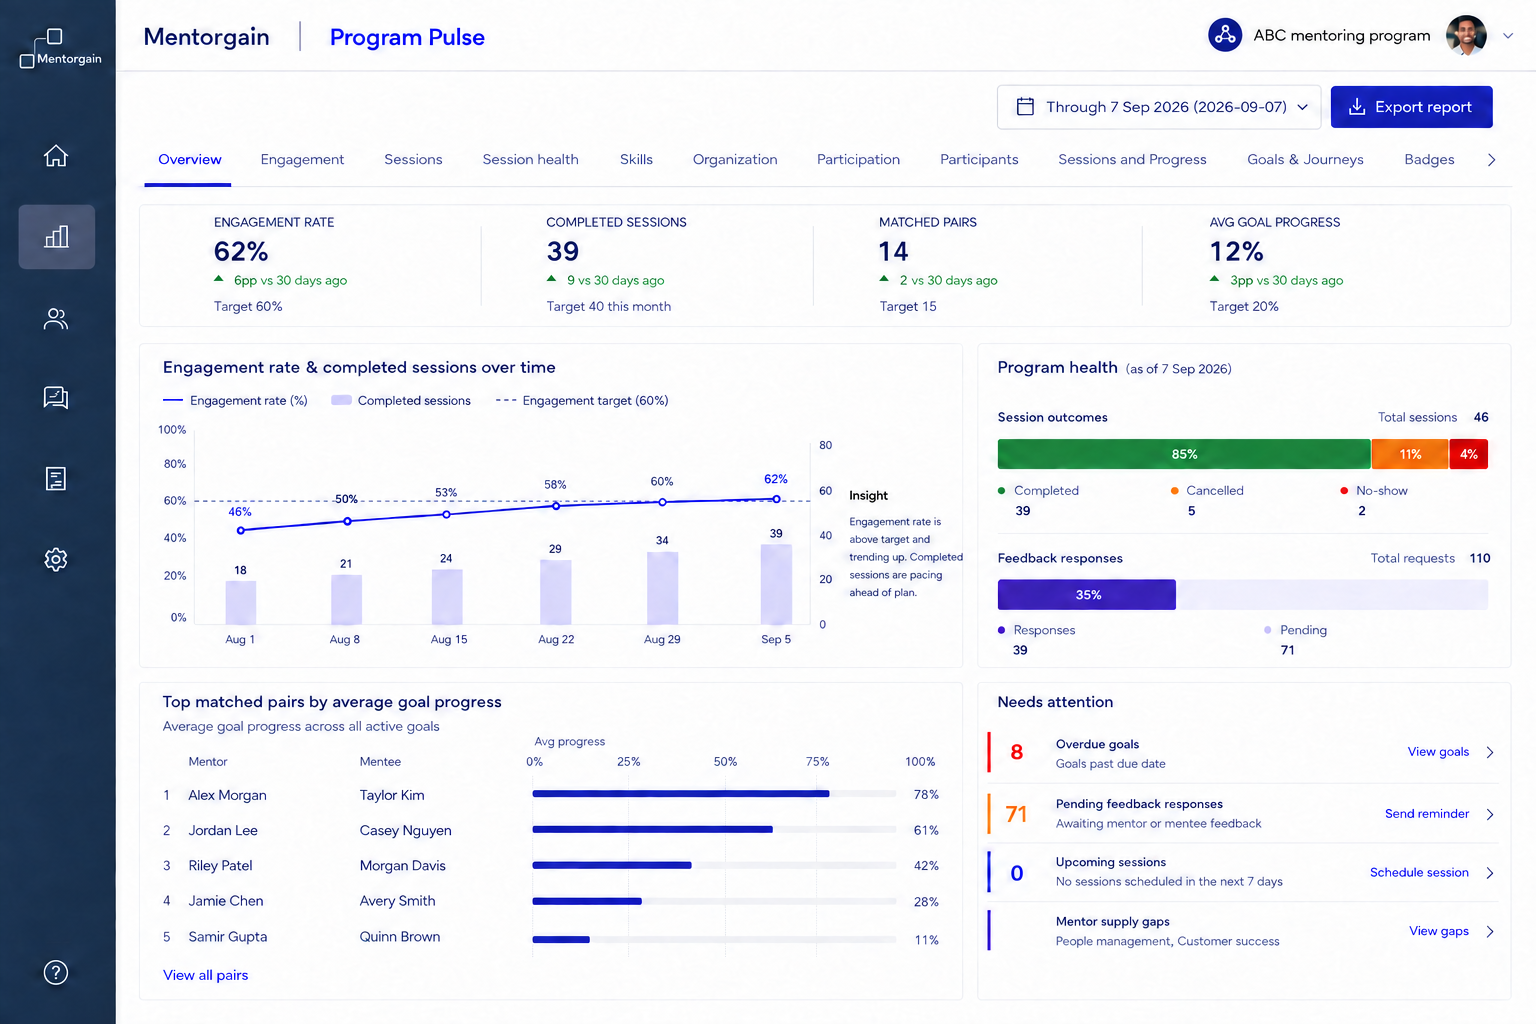
Task: Toggle Completed sessions legend item
Action: (x=401, y=401)
